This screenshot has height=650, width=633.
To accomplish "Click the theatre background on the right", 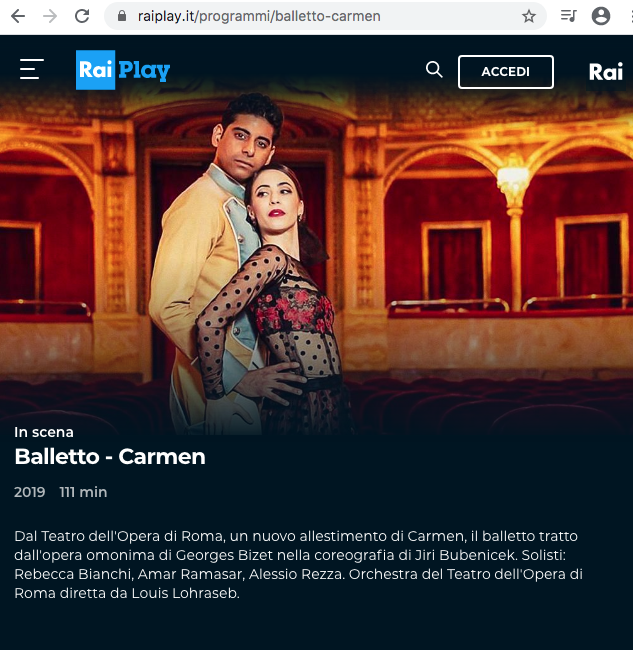I will point(497,249).
